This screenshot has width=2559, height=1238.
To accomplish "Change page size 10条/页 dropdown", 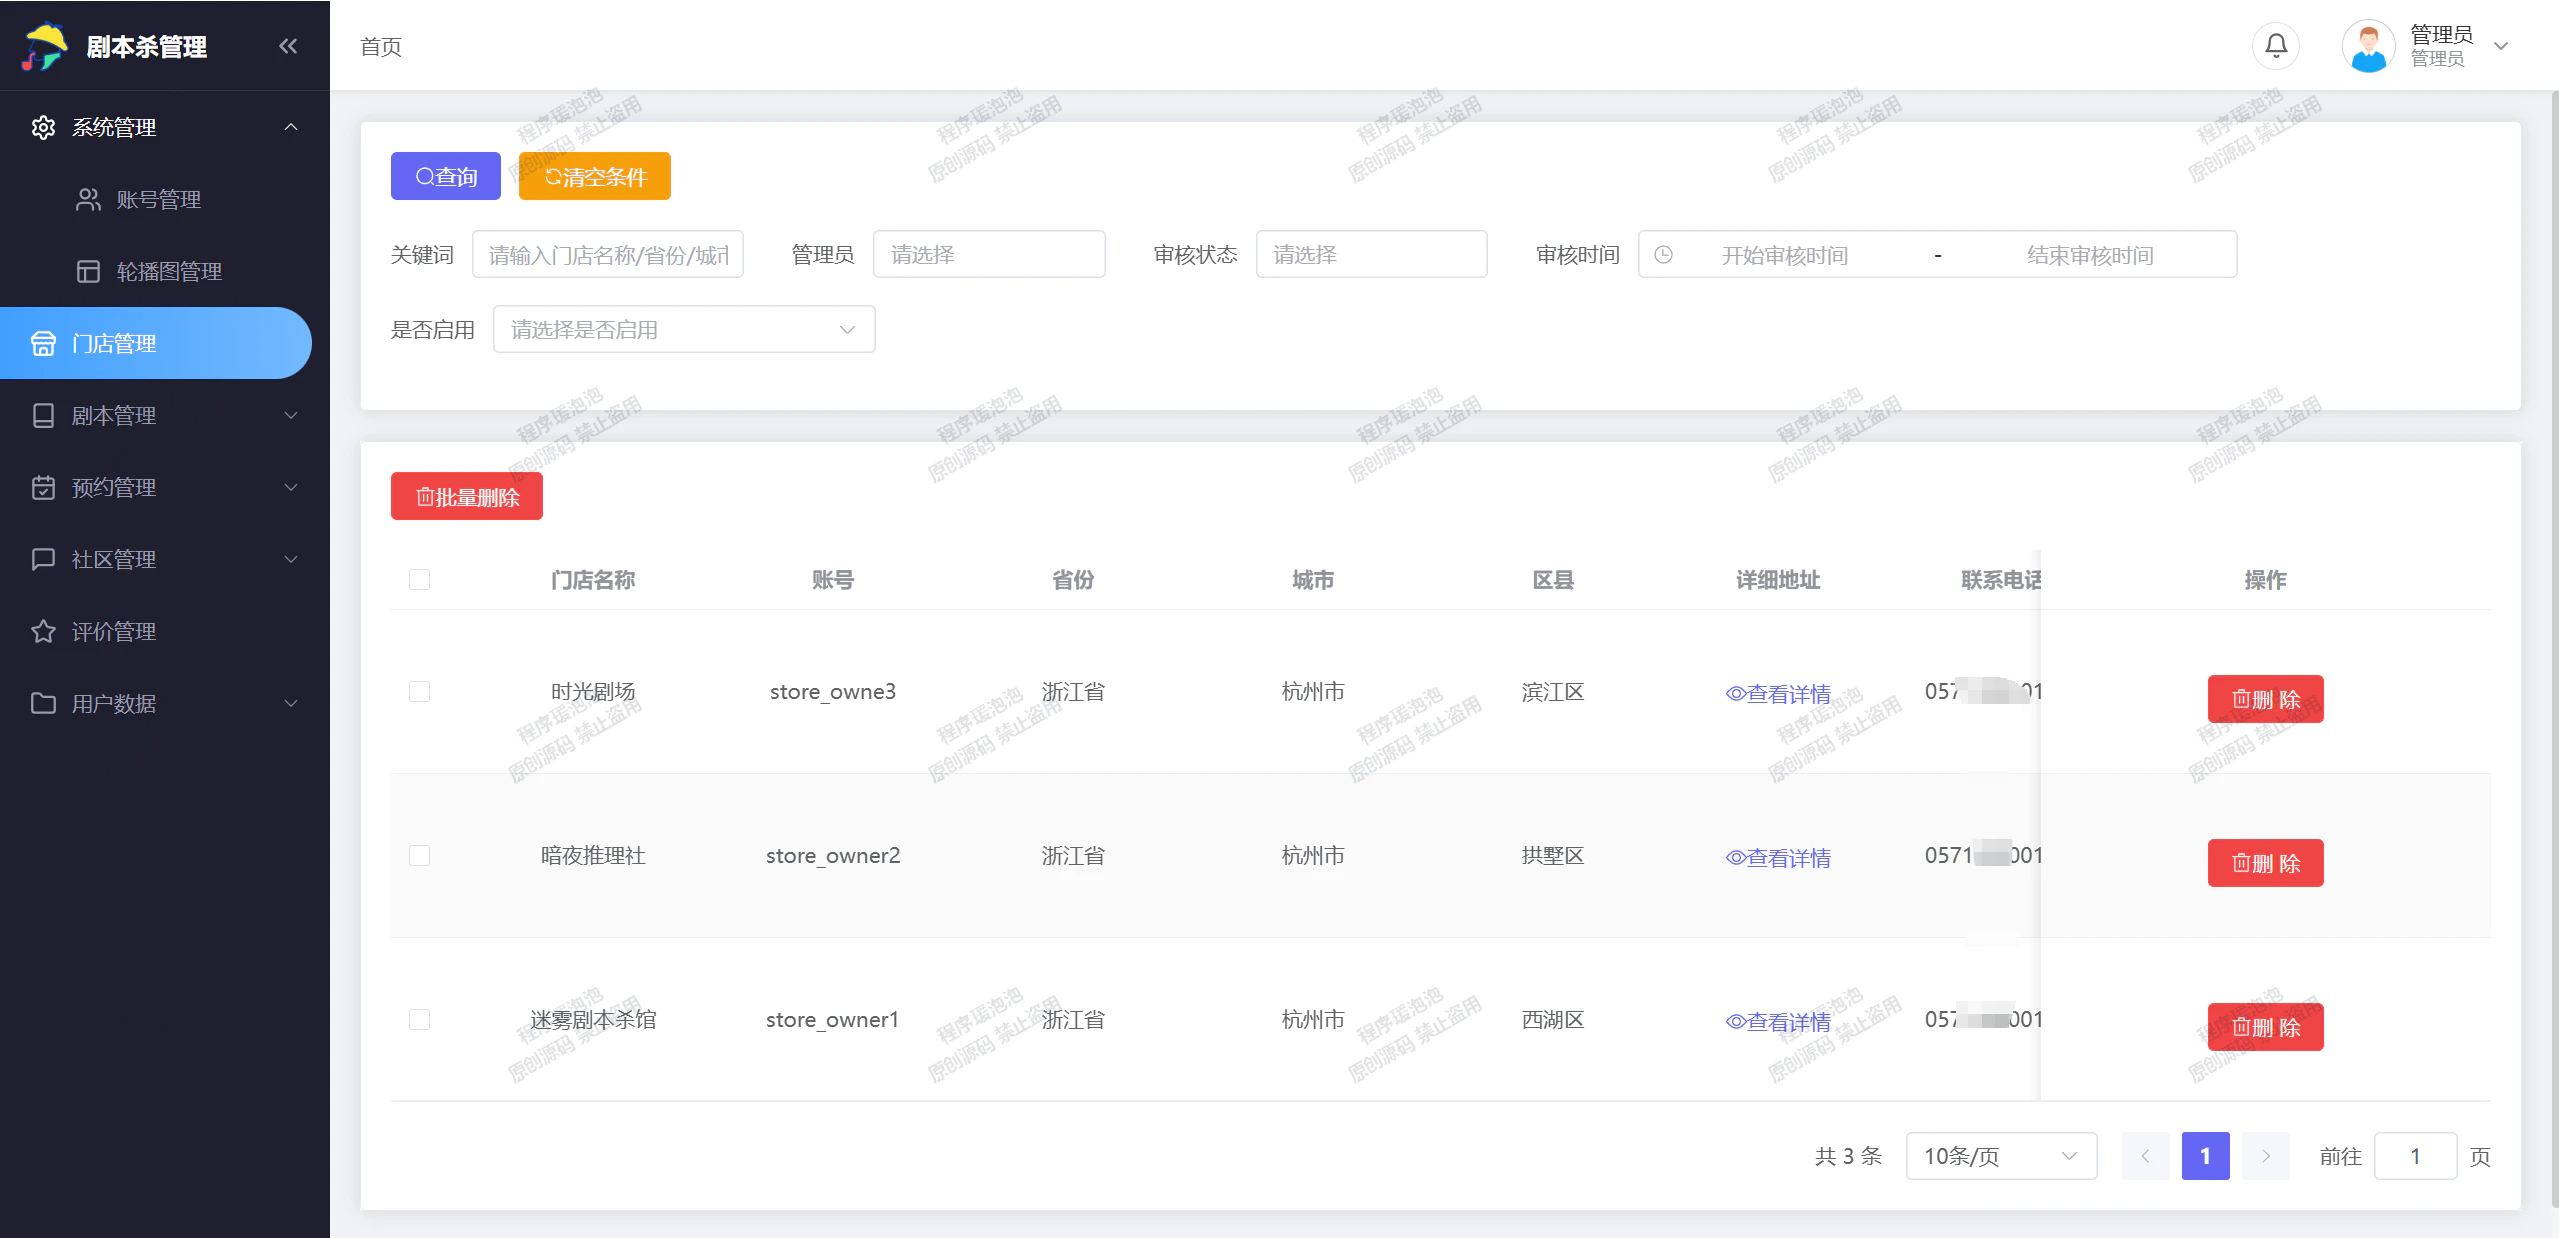I will [2001, 1156].
